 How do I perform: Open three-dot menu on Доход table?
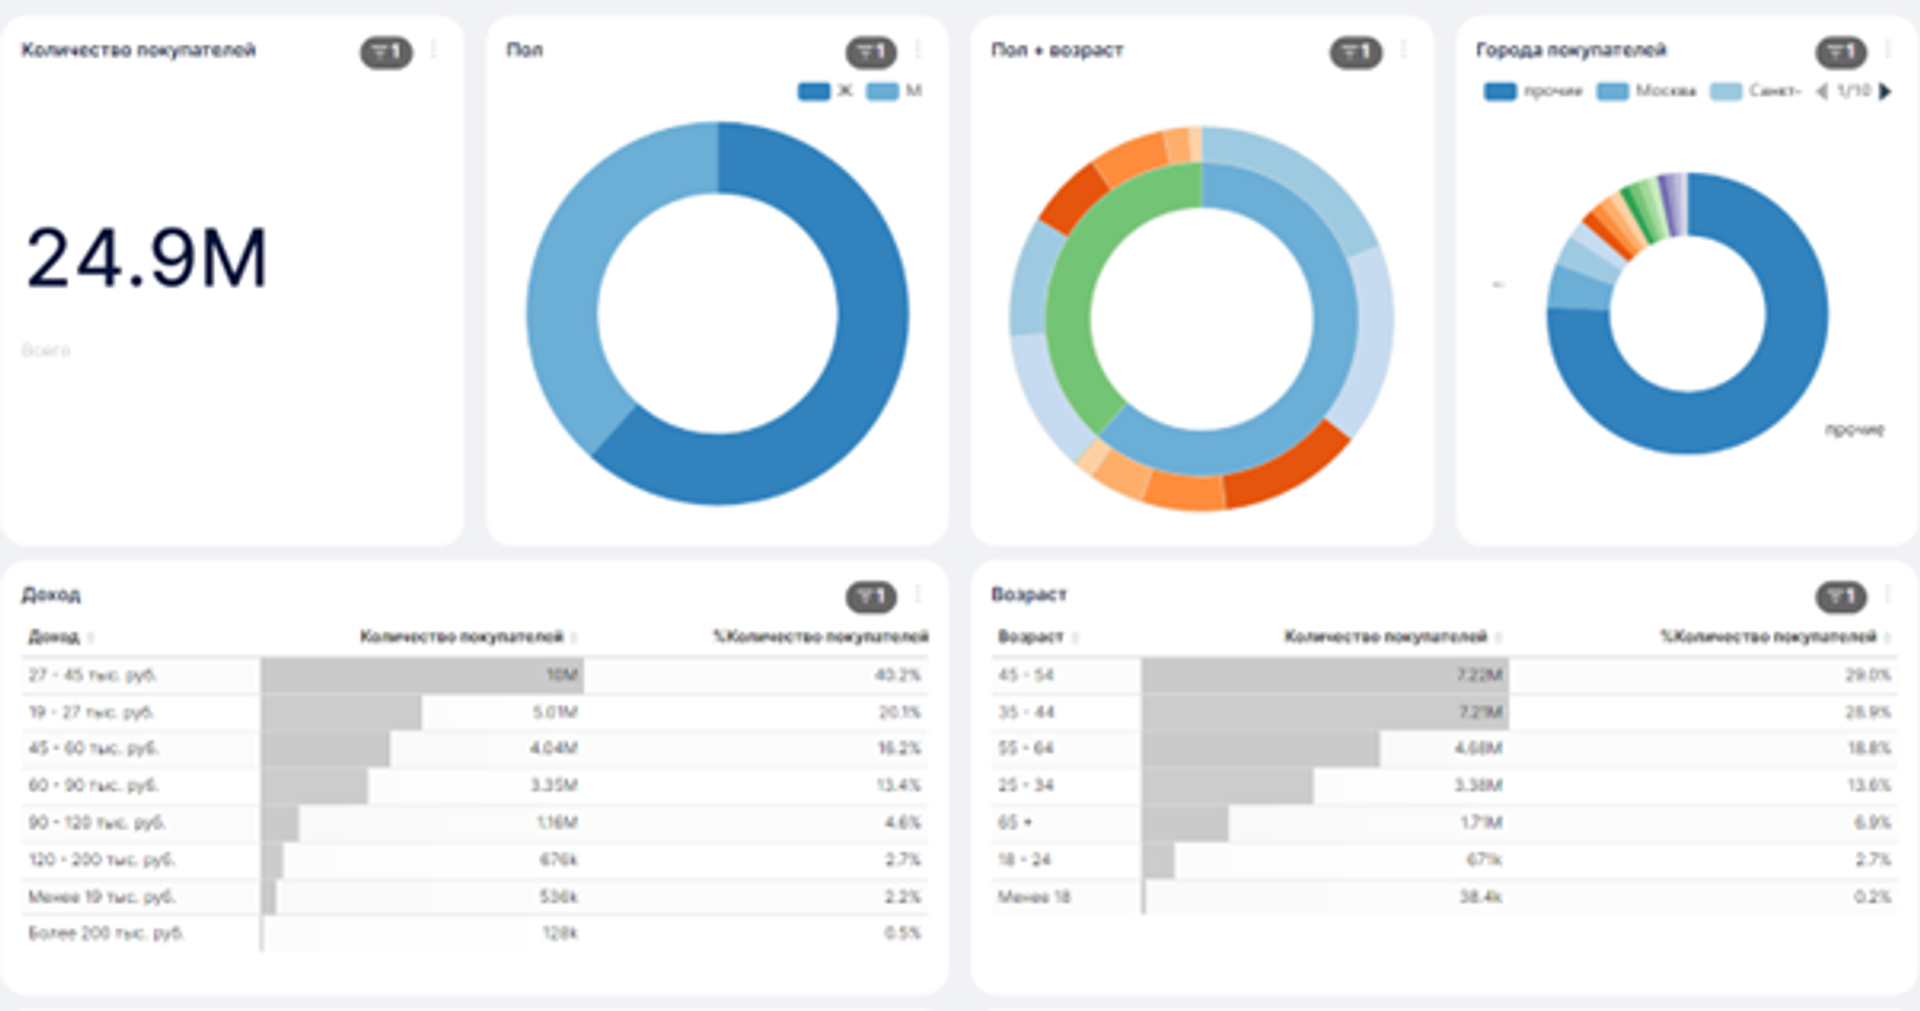pyautogui.click(x=918, y=595)
